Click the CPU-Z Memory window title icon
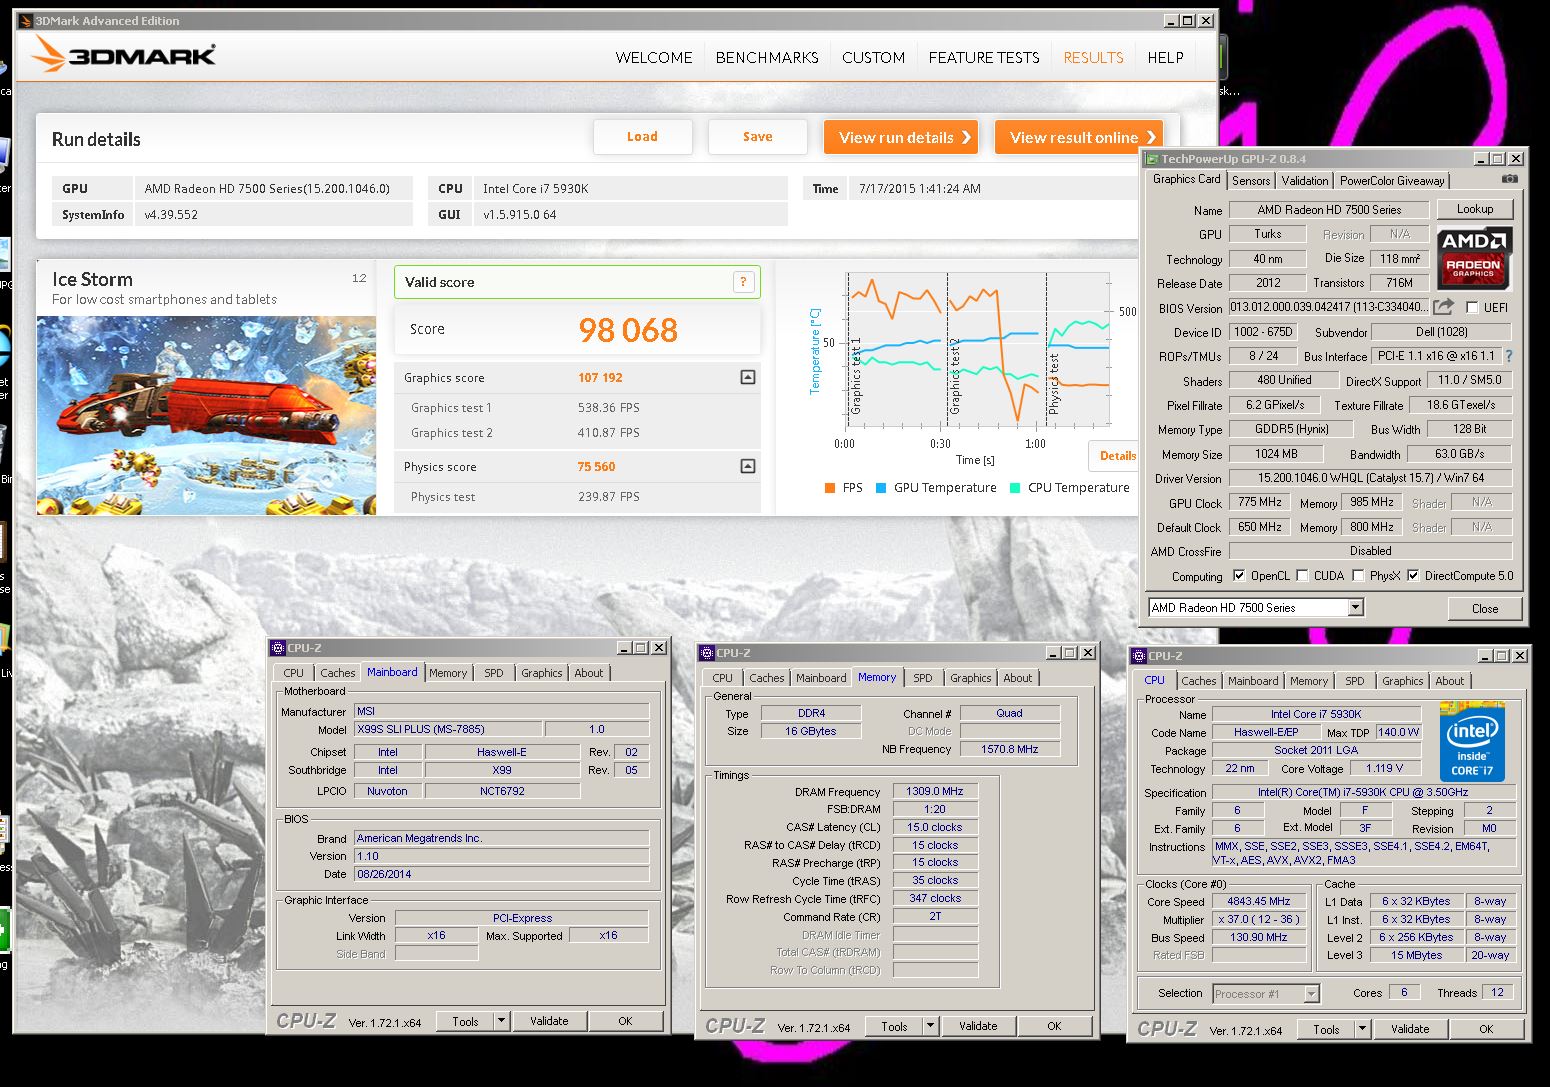This screenshot has width=1550, height=1087. (708, 653)
